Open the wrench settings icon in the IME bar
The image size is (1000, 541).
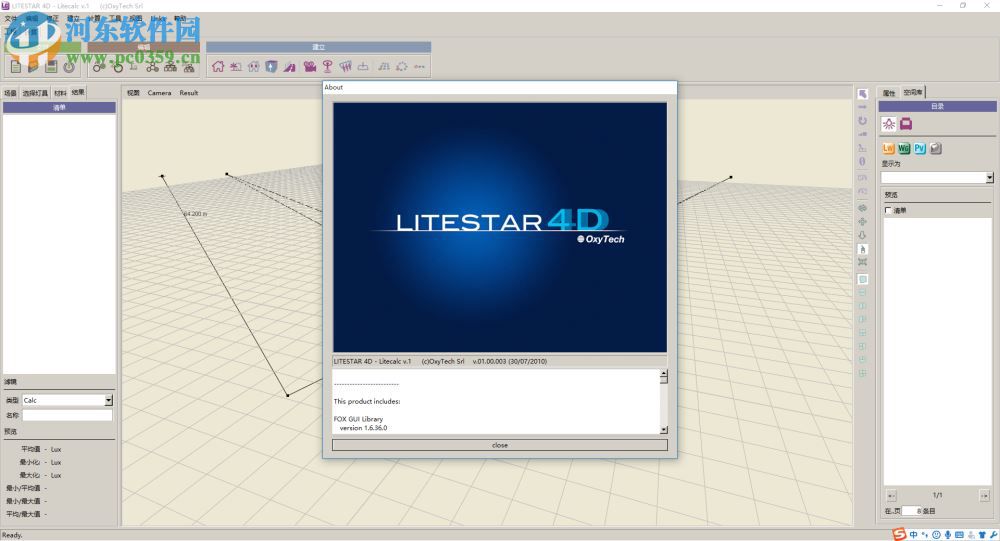pyautogui.click(x=994, y=535)
